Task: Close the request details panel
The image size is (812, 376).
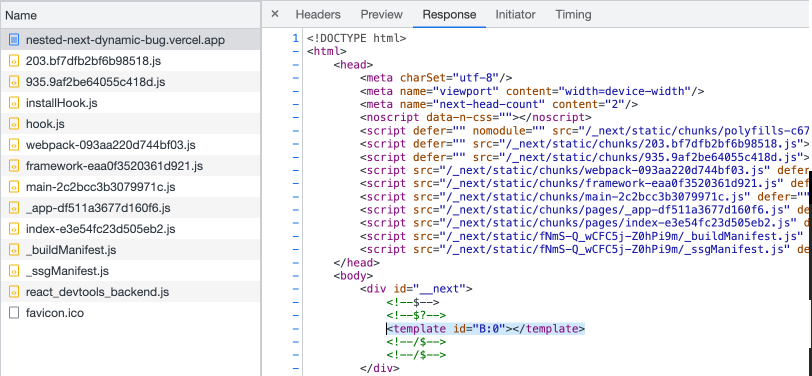Action: [275, 15]
